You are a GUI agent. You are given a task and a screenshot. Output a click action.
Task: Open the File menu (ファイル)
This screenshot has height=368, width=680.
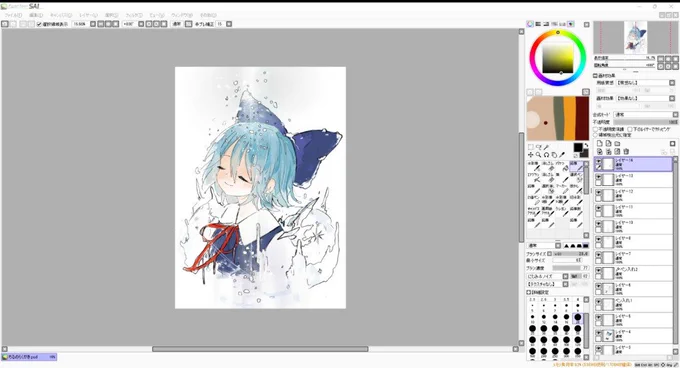coord(13,15)
